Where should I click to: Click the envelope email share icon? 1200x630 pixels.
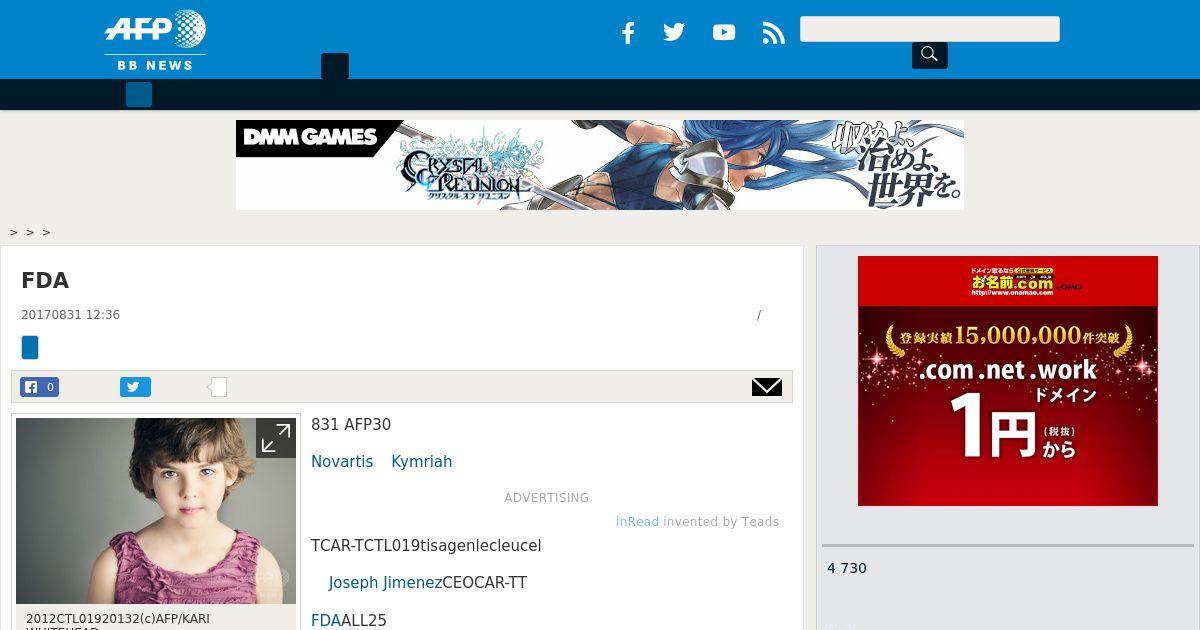767,387
